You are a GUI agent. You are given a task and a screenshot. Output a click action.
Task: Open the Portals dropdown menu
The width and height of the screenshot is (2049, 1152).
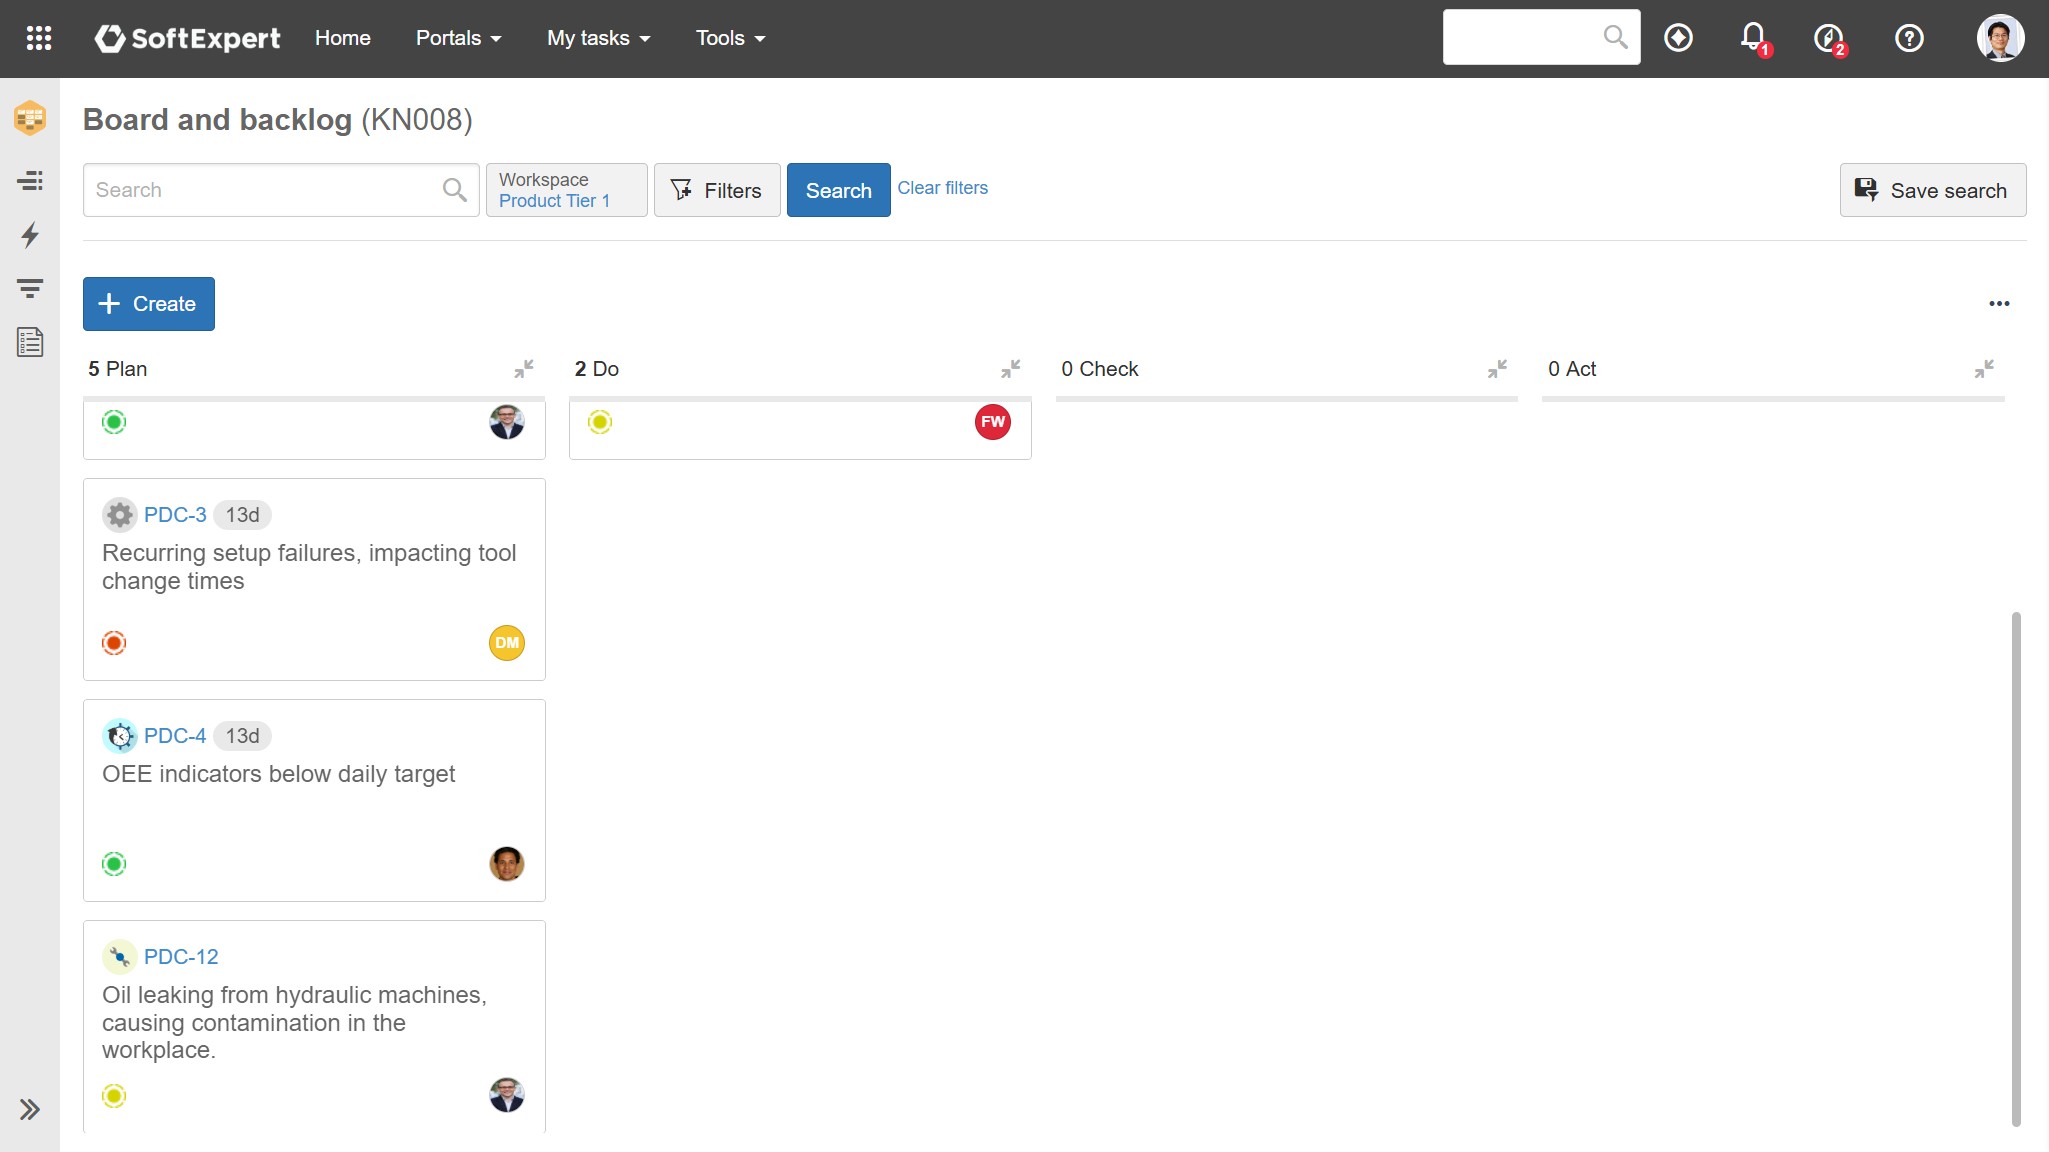[458, 38]
